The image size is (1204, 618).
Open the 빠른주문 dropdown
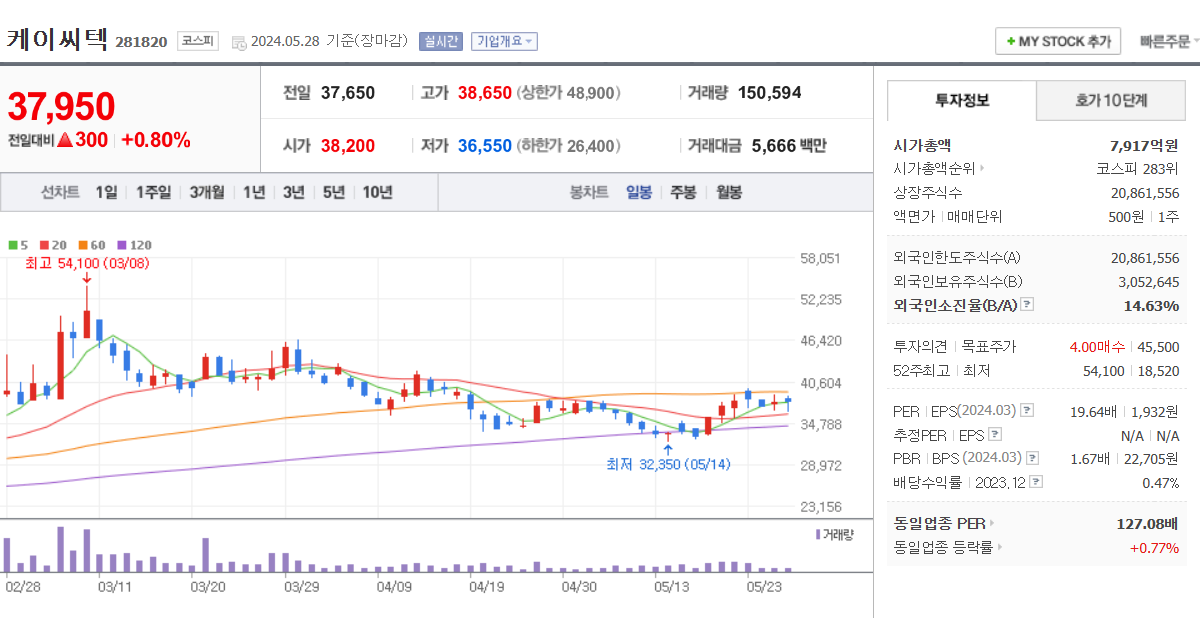(1170, 41)
